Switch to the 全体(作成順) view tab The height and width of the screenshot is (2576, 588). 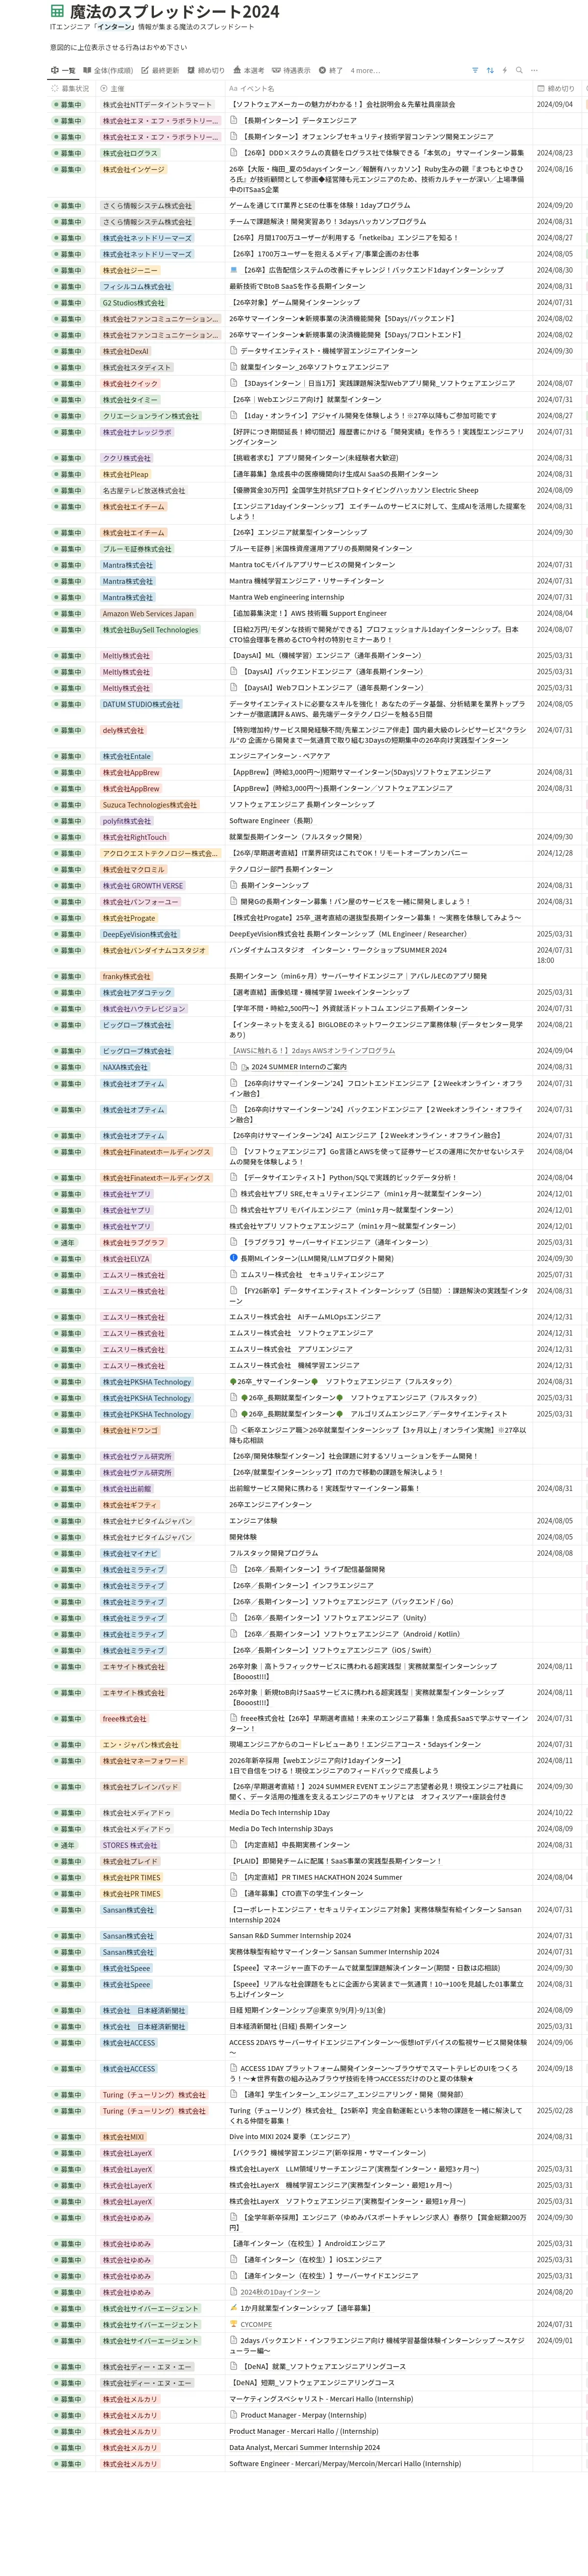point(108,71)
